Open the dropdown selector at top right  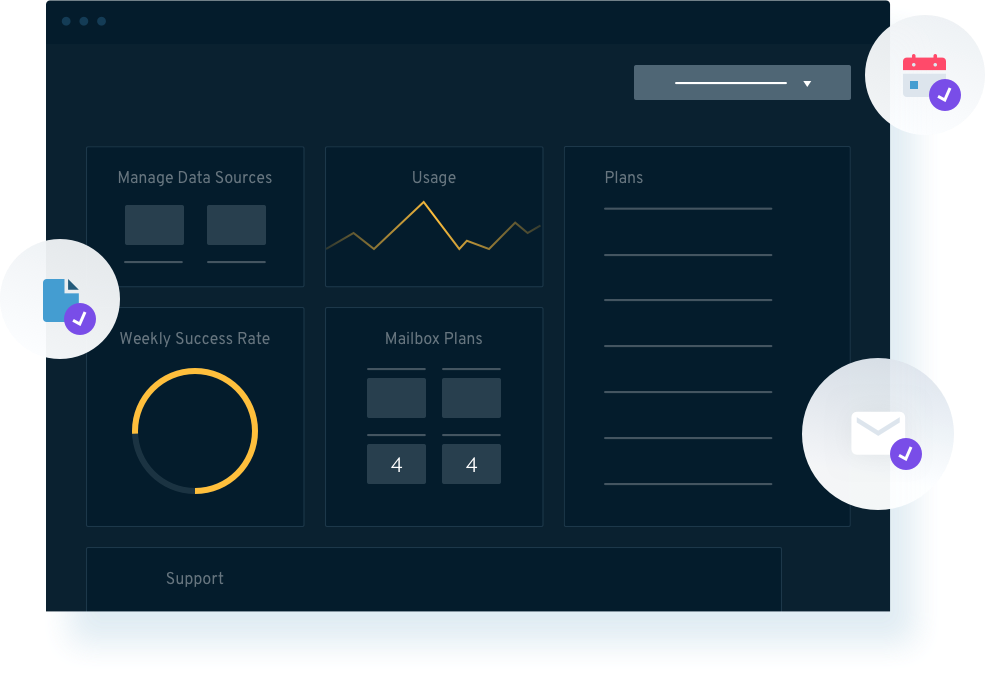pos(742,82)
